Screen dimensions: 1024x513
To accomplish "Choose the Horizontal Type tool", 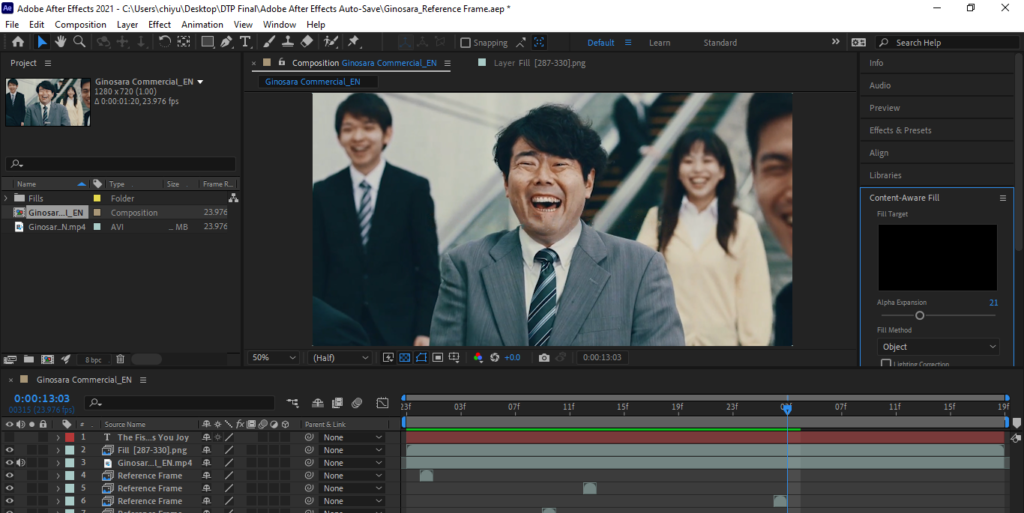I will (x=245, y=42).
